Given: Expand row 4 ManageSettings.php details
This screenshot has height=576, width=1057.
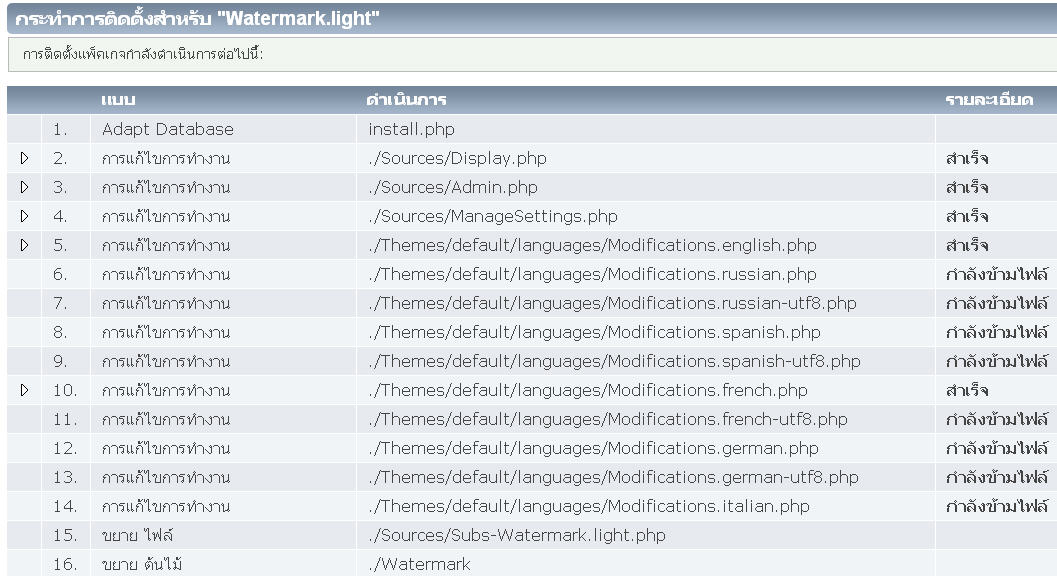Looking at the screenshot, I should tap(24, 216).
